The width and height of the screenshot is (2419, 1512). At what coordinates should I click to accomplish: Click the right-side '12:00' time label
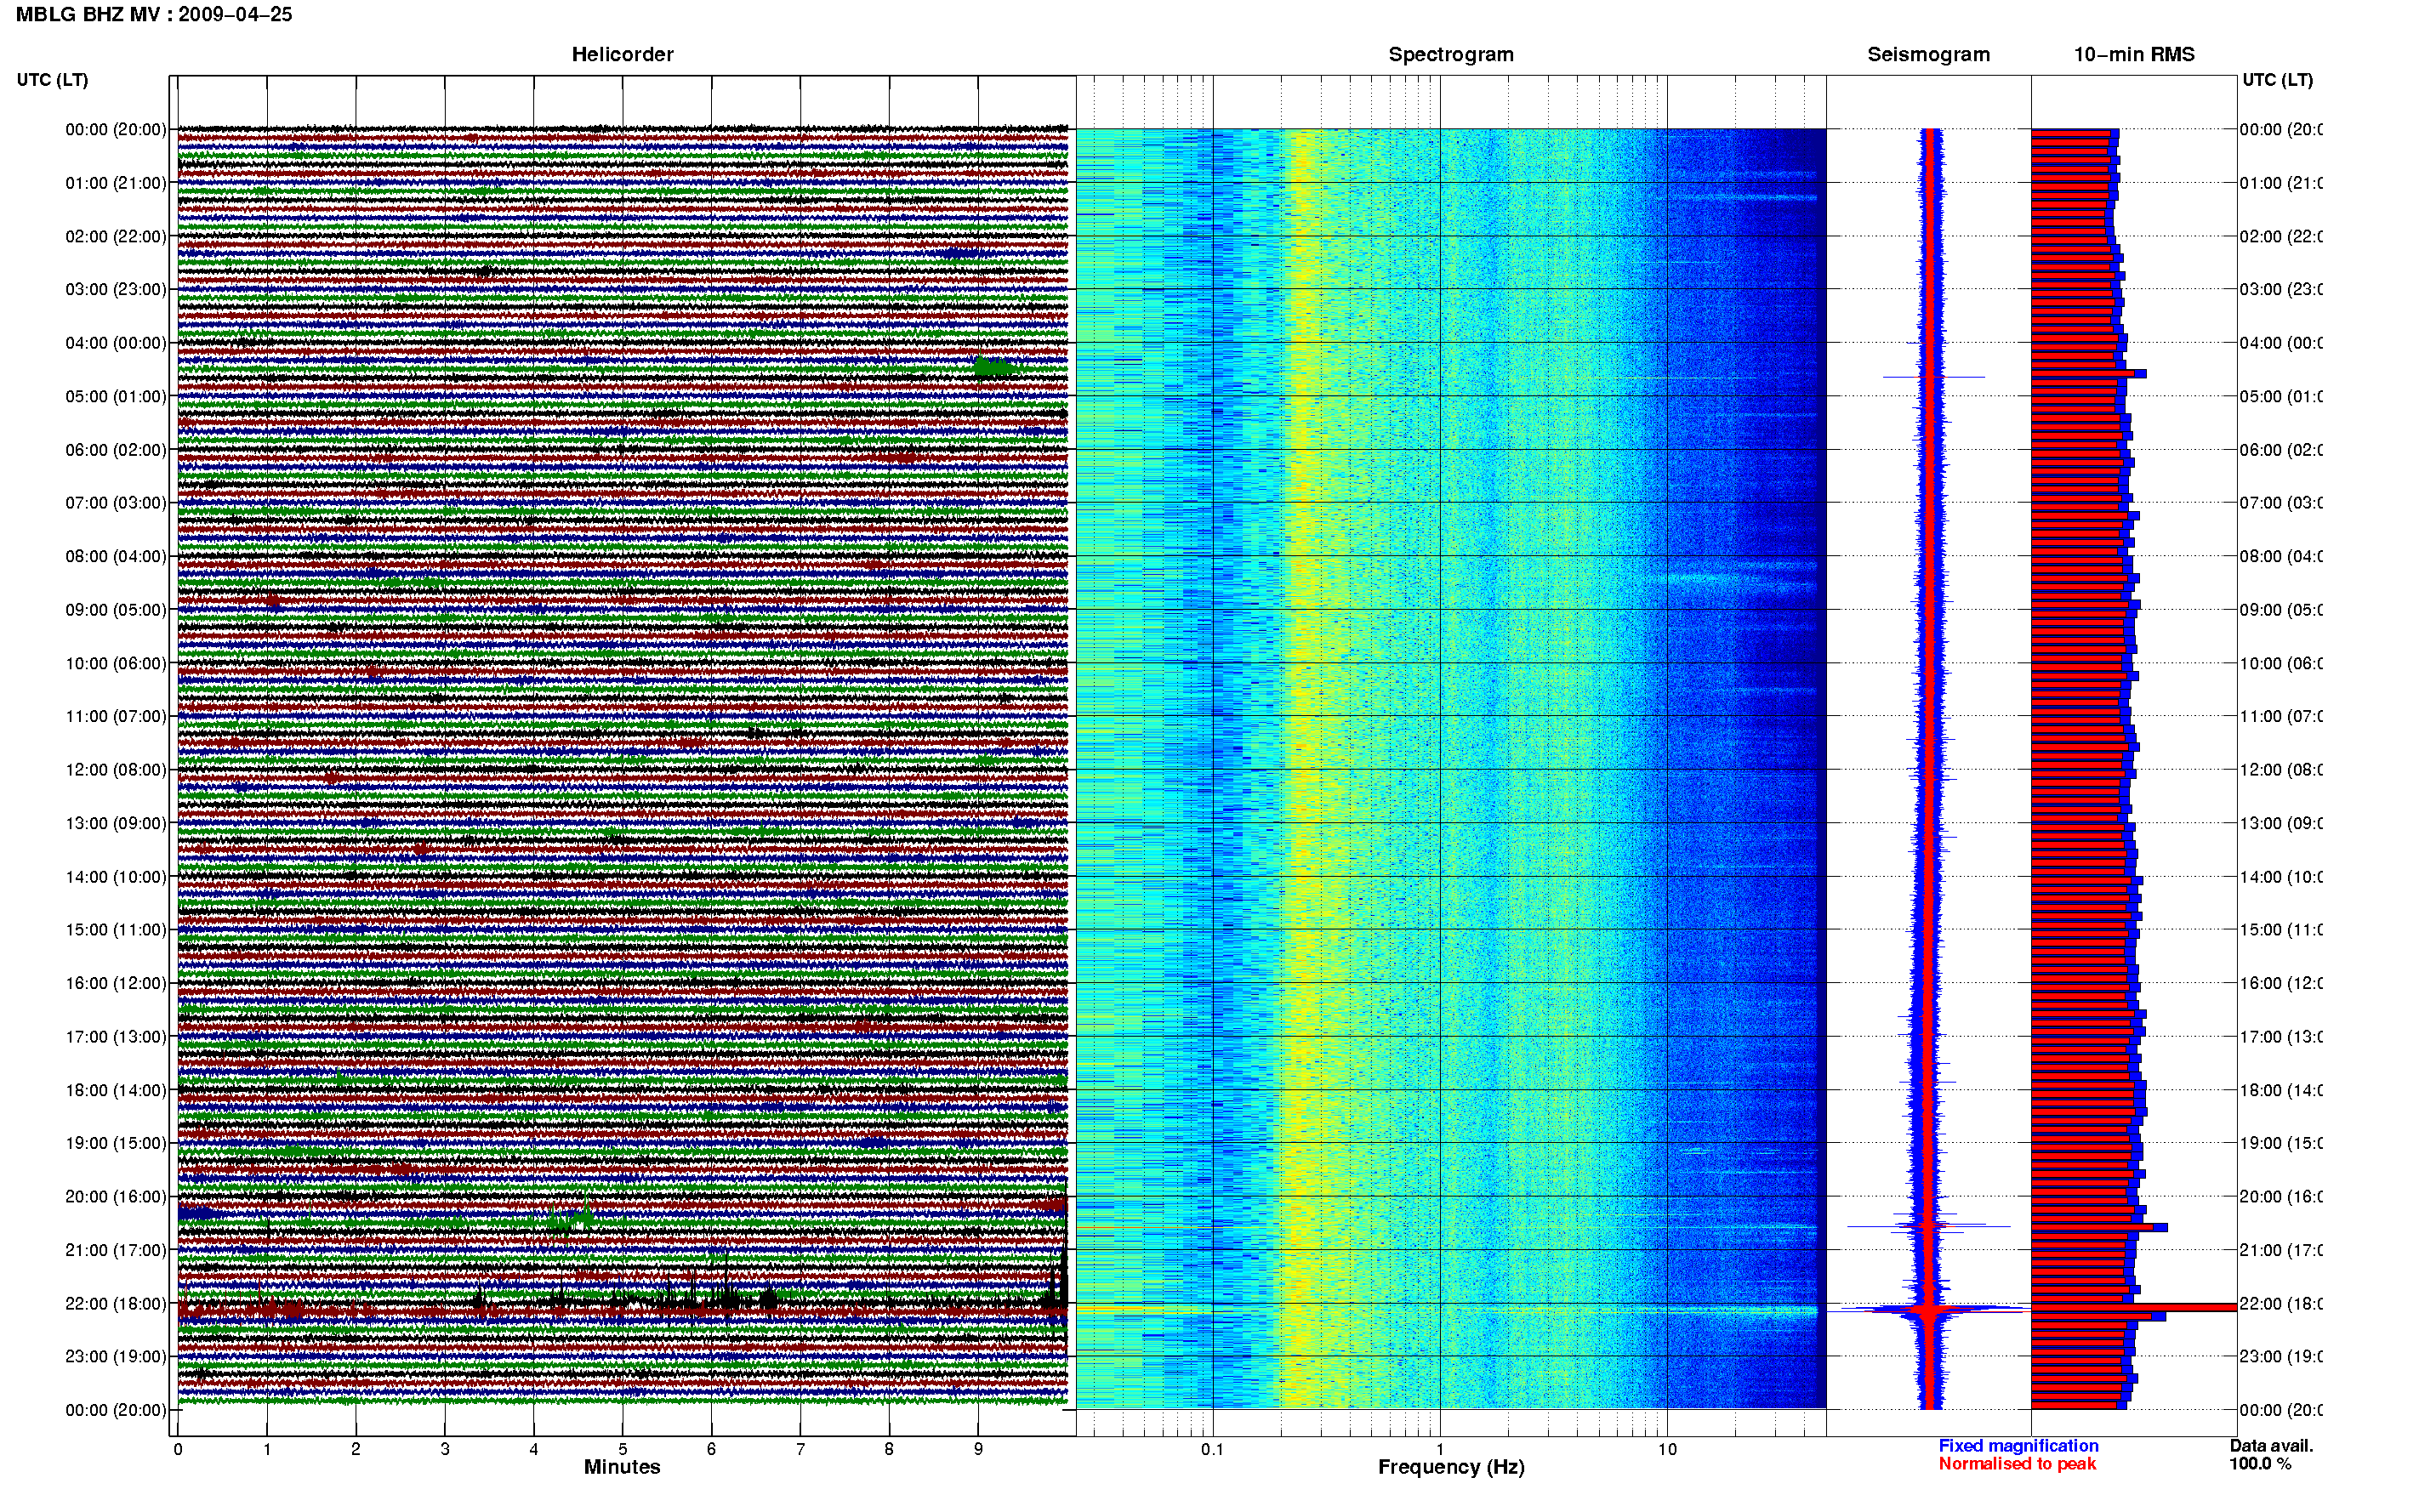pyautogui.click(x=2281, y=769)
